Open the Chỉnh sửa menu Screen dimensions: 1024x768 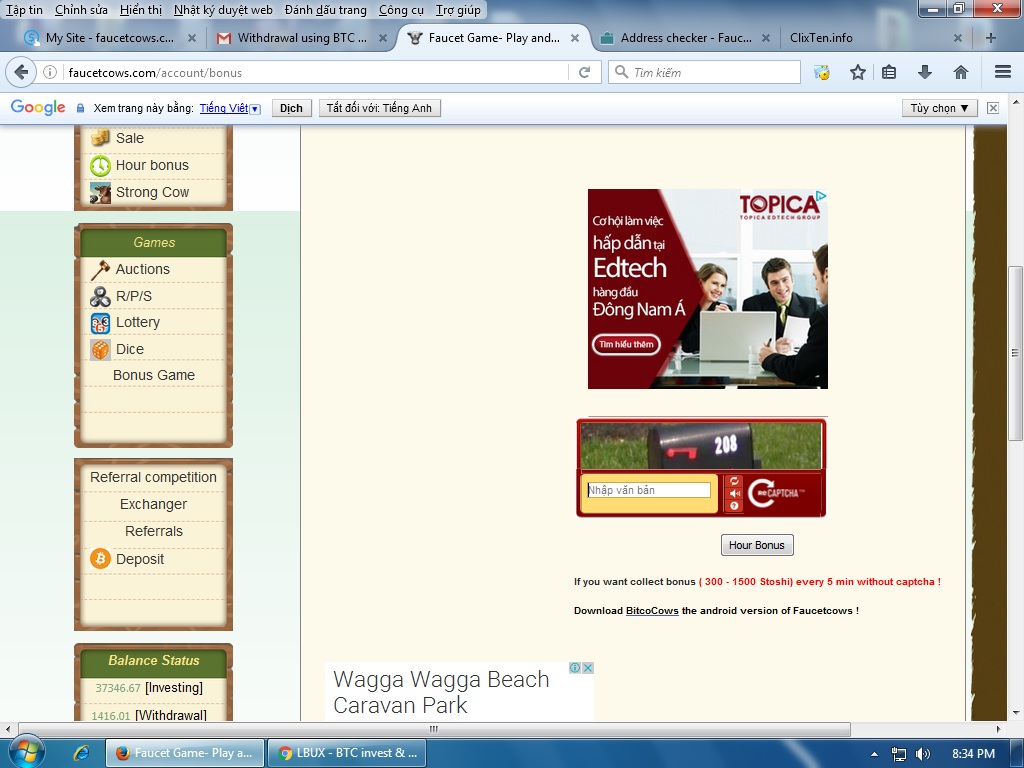tap(81, 10)
